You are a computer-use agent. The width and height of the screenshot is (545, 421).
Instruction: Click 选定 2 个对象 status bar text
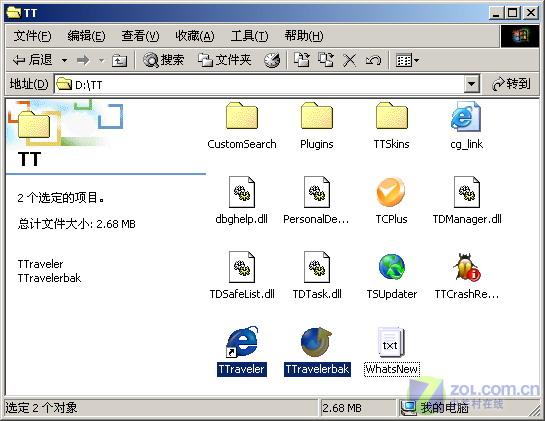point(41,407)
